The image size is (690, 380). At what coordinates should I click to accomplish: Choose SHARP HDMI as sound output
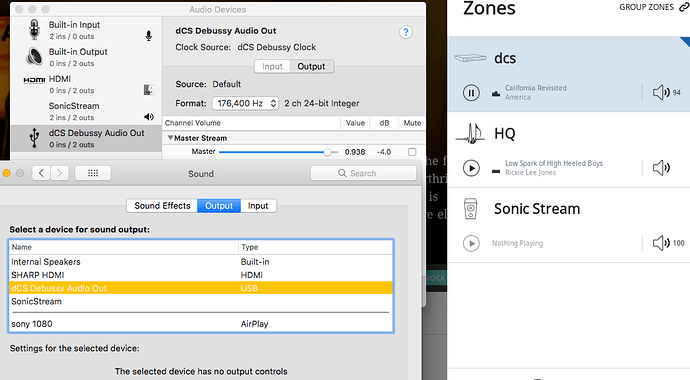pyautogui.click(x=201, y=275)
